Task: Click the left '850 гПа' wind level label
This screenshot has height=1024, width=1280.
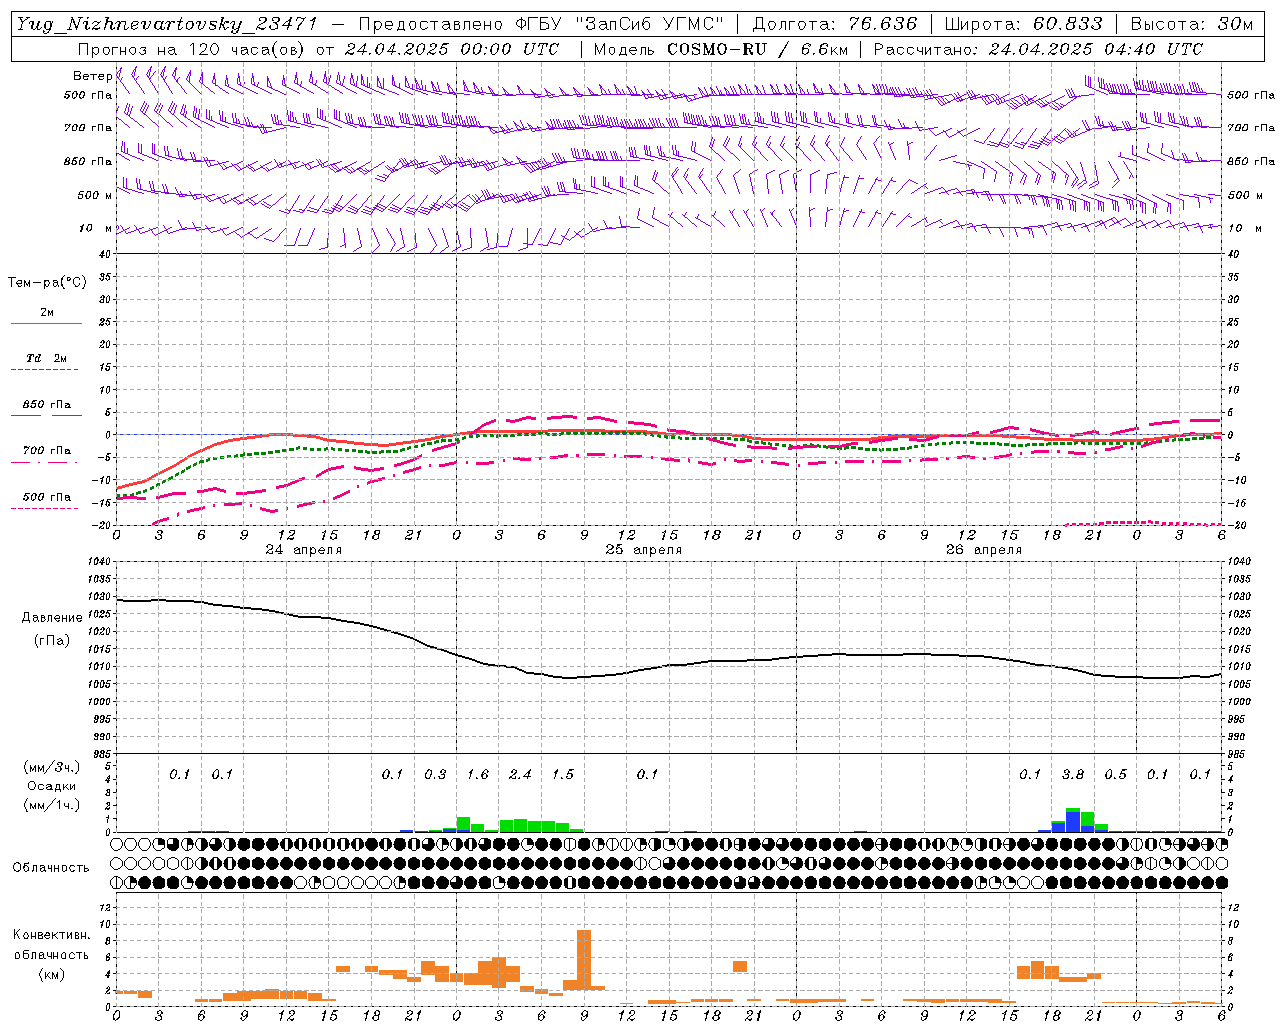Action: [x=88, y=161]
